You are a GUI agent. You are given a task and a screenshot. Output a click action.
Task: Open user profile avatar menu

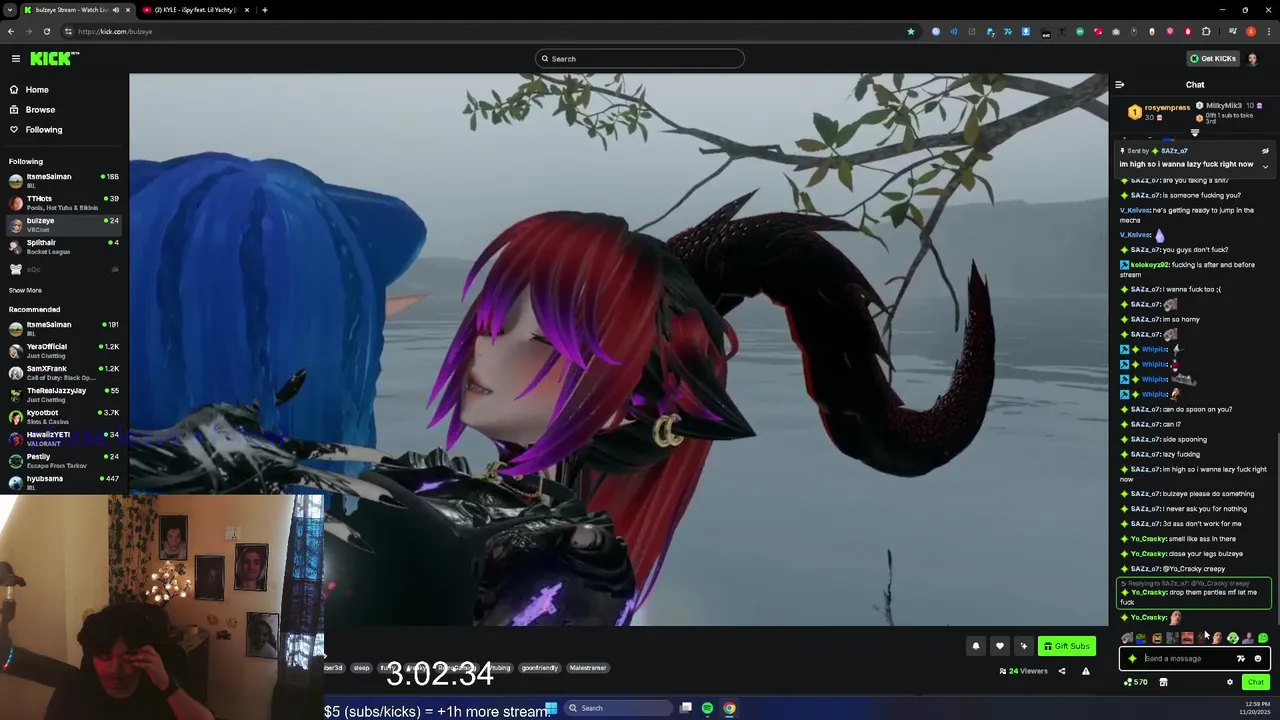pos(1253,59)
